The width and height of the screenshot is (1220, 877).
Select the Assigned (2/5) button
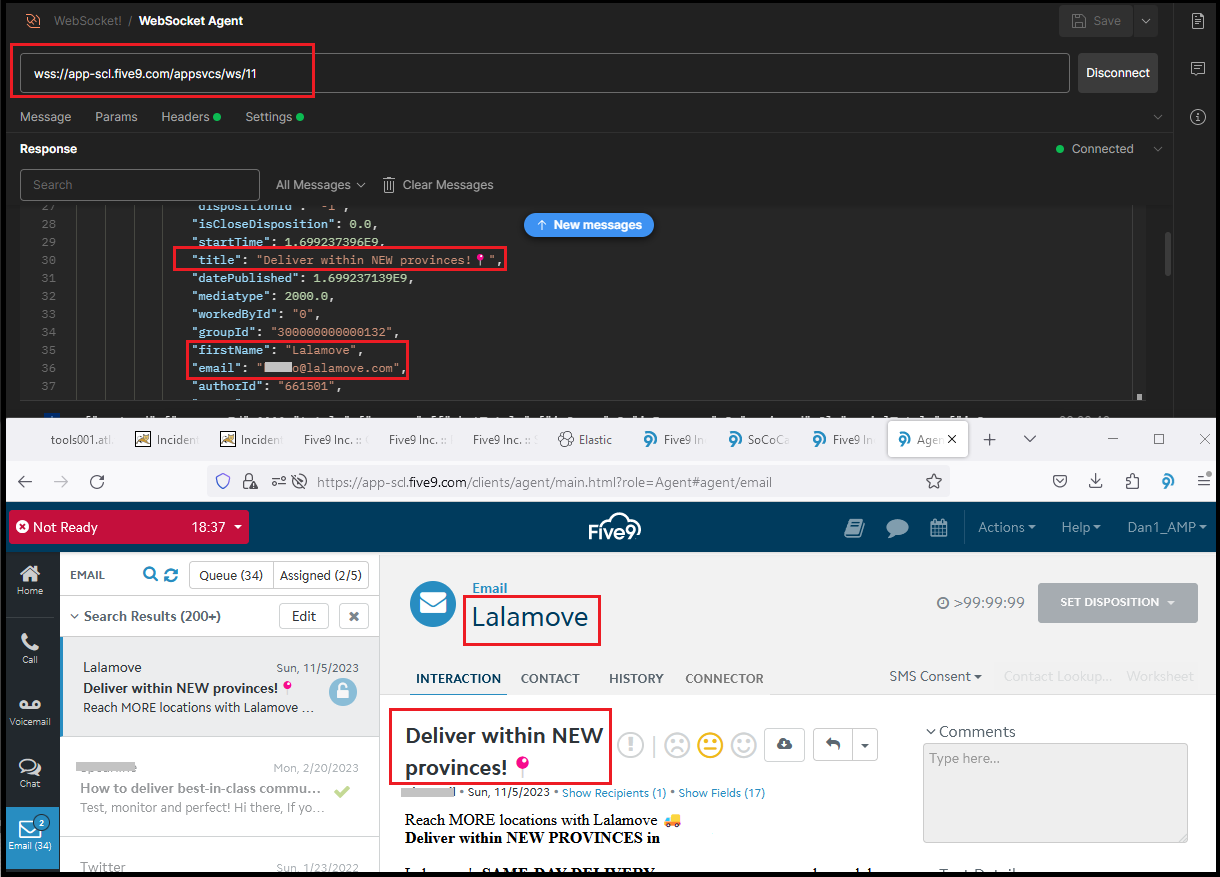[322, 575]
